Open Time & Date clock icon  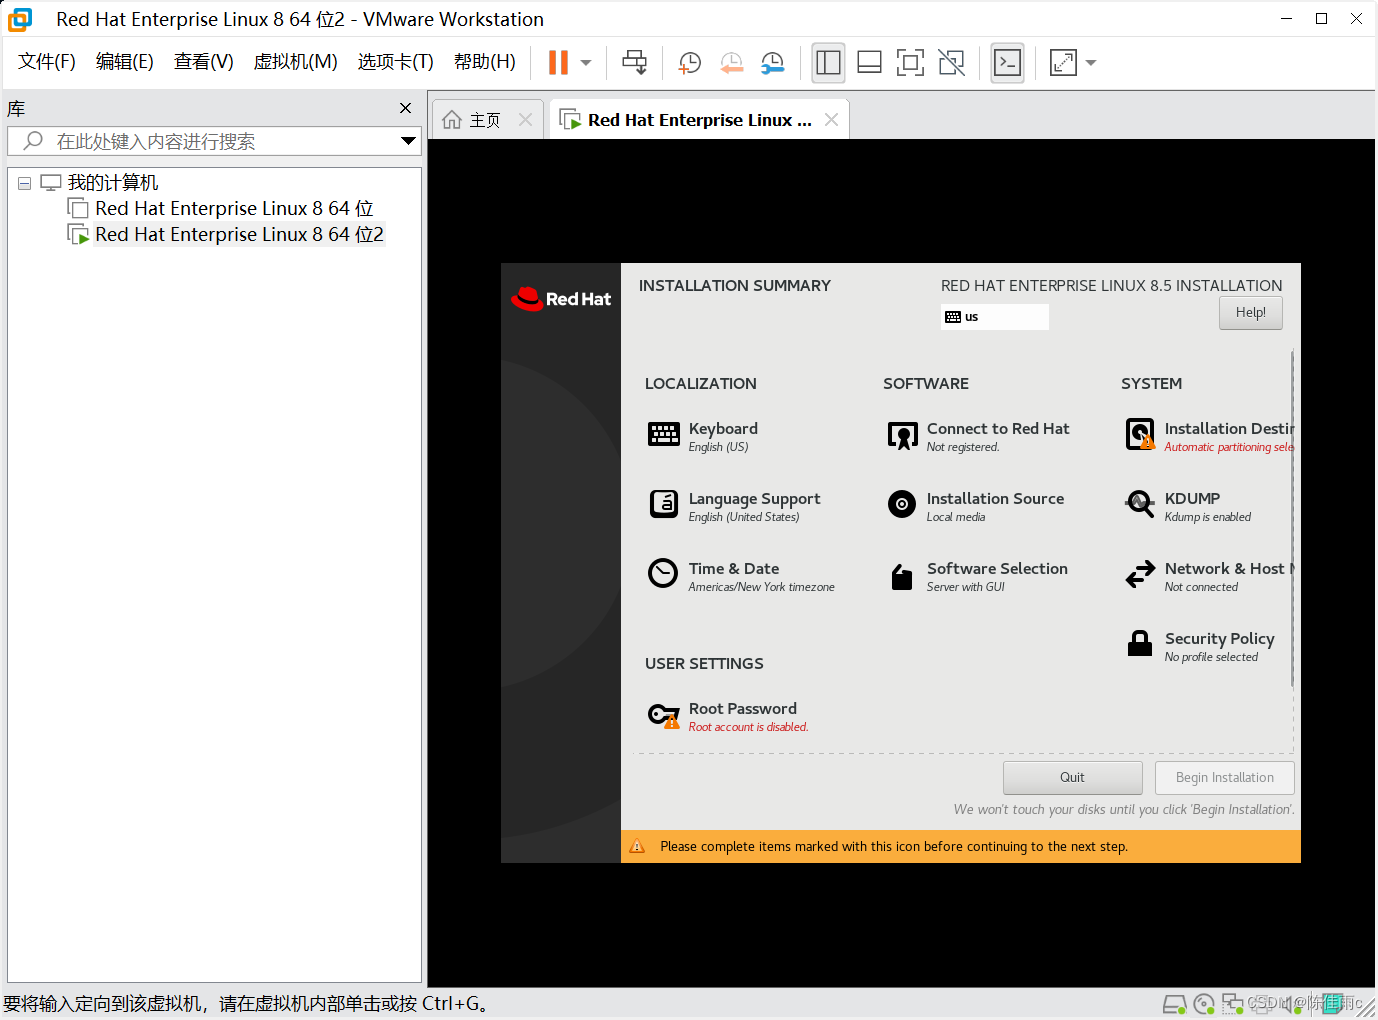(663, 573)
